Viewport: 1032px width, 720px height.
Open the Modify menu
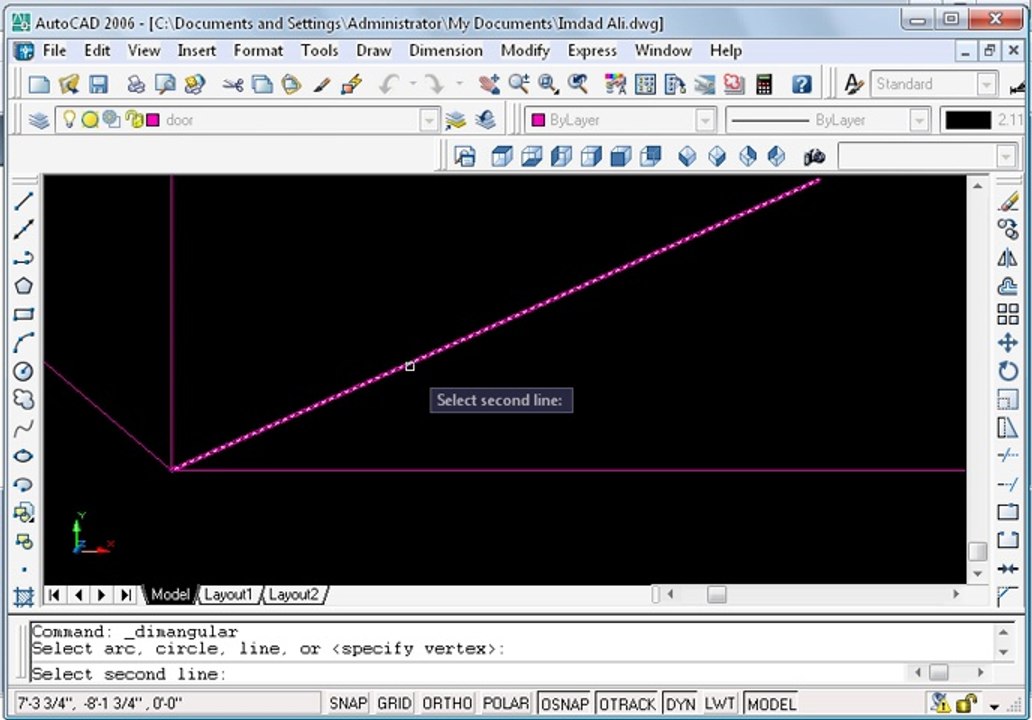coord(525,51)
